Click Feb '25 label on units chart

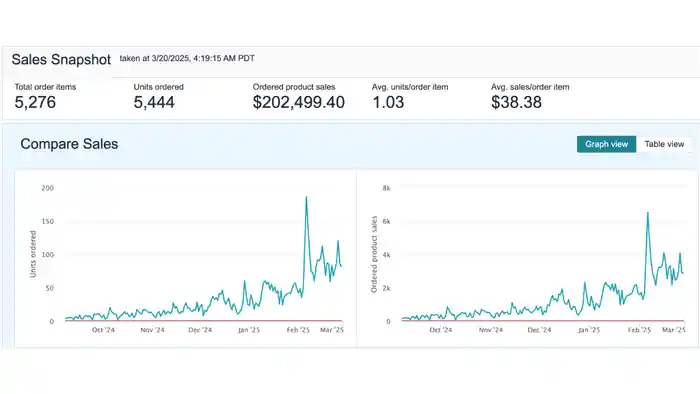tap(298, 330)
